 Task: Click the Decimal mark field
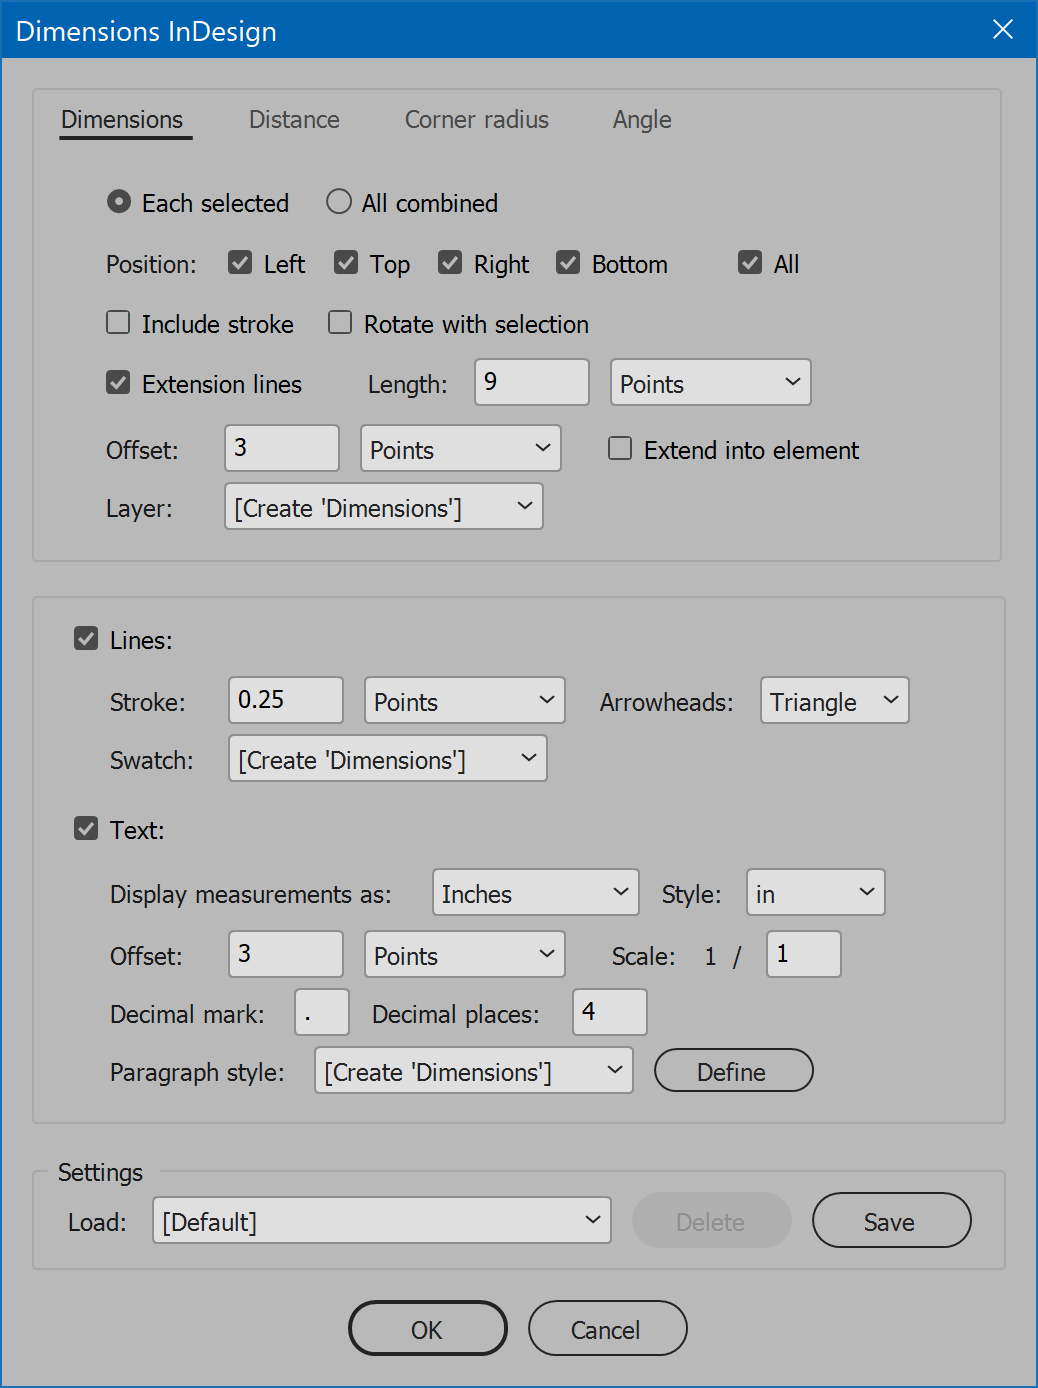322,1012
